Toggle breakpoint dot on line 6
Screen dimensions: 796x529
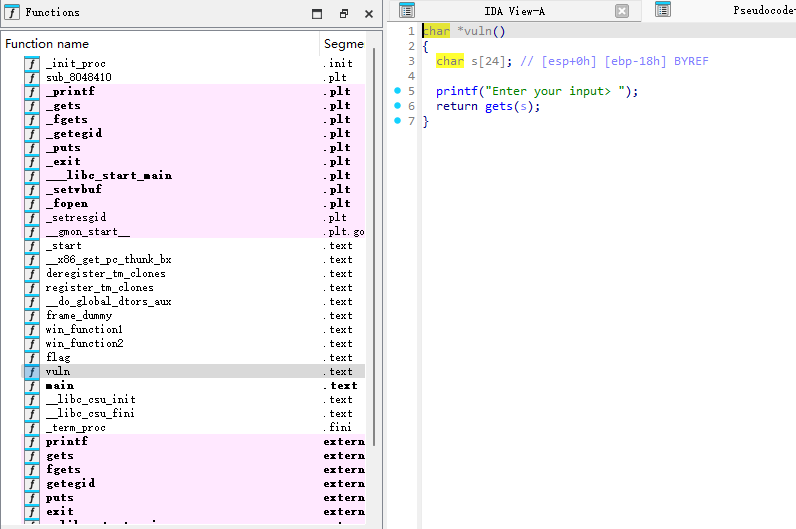tap(398, 106)
